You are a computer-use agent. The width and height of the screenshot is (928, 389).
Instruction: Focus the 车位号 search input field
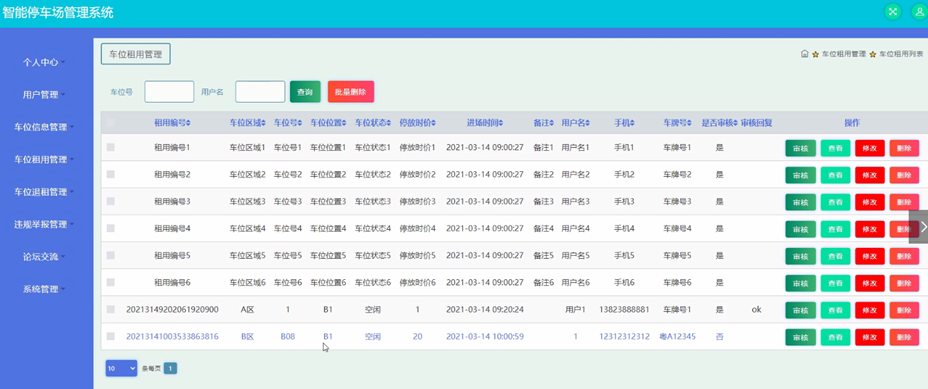[169, 92]
